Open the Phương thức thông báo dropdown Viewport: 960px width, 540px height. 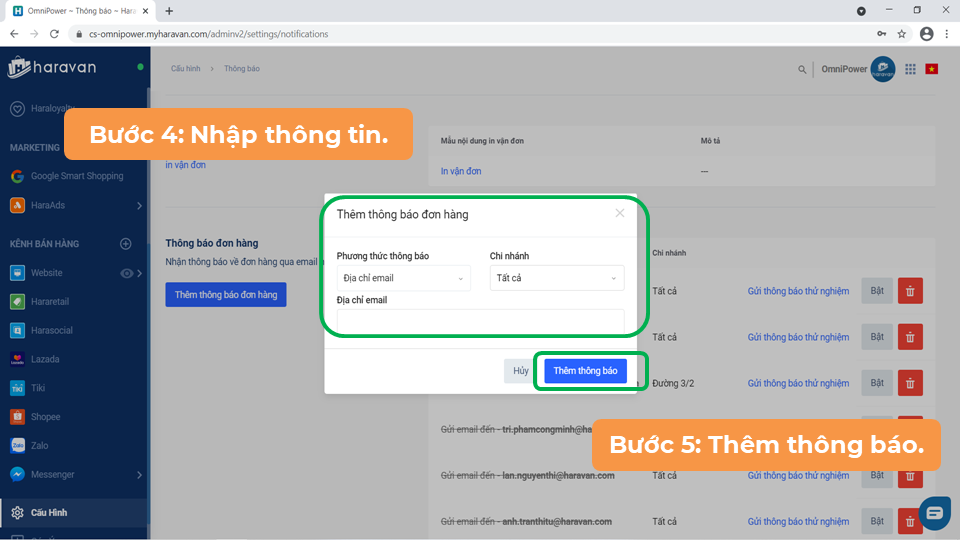(403, 278)
